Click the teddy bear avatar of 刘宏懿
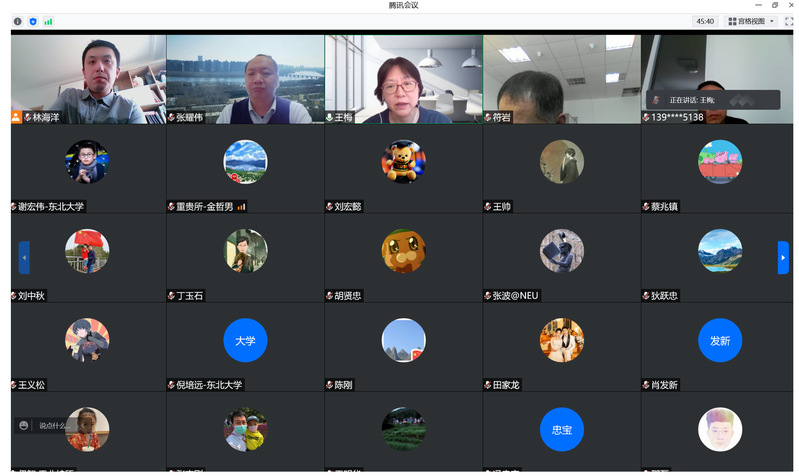This screenshot has width=799, height=476. pos(403,161)
